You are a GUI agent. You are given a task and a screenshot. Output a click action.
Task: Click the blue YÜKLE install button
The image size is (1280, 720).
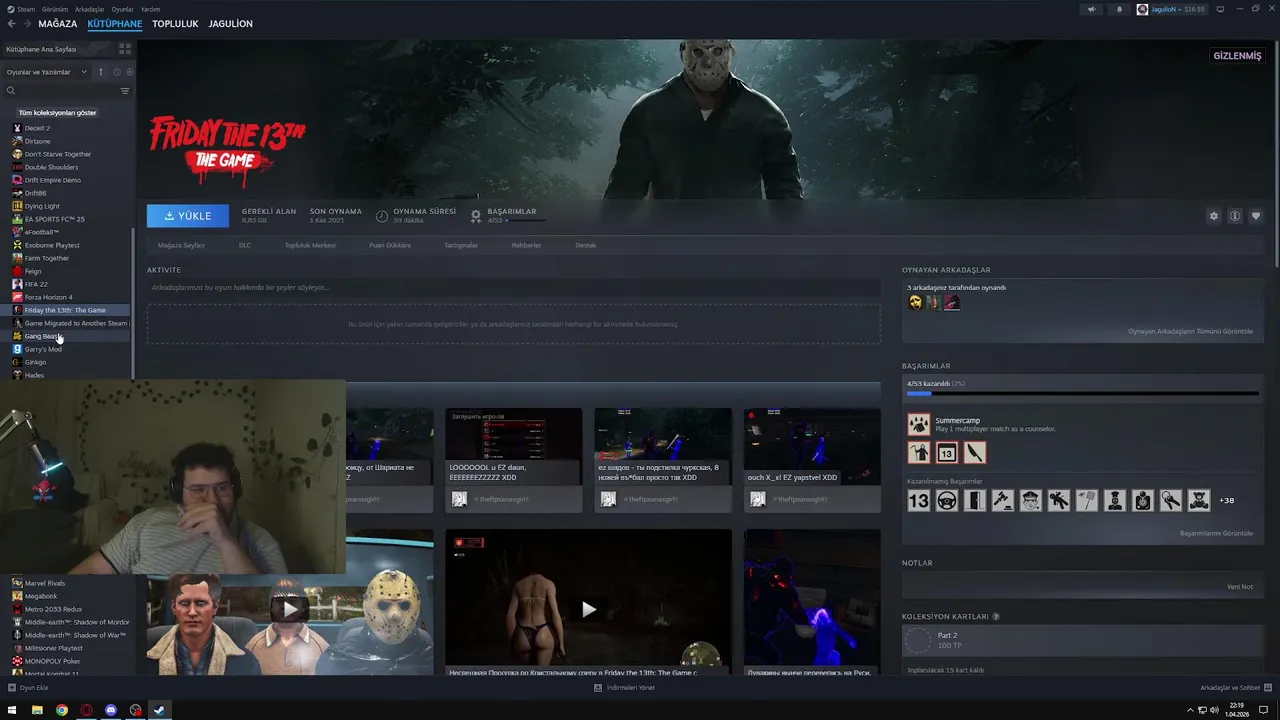(x=188, y=216)
